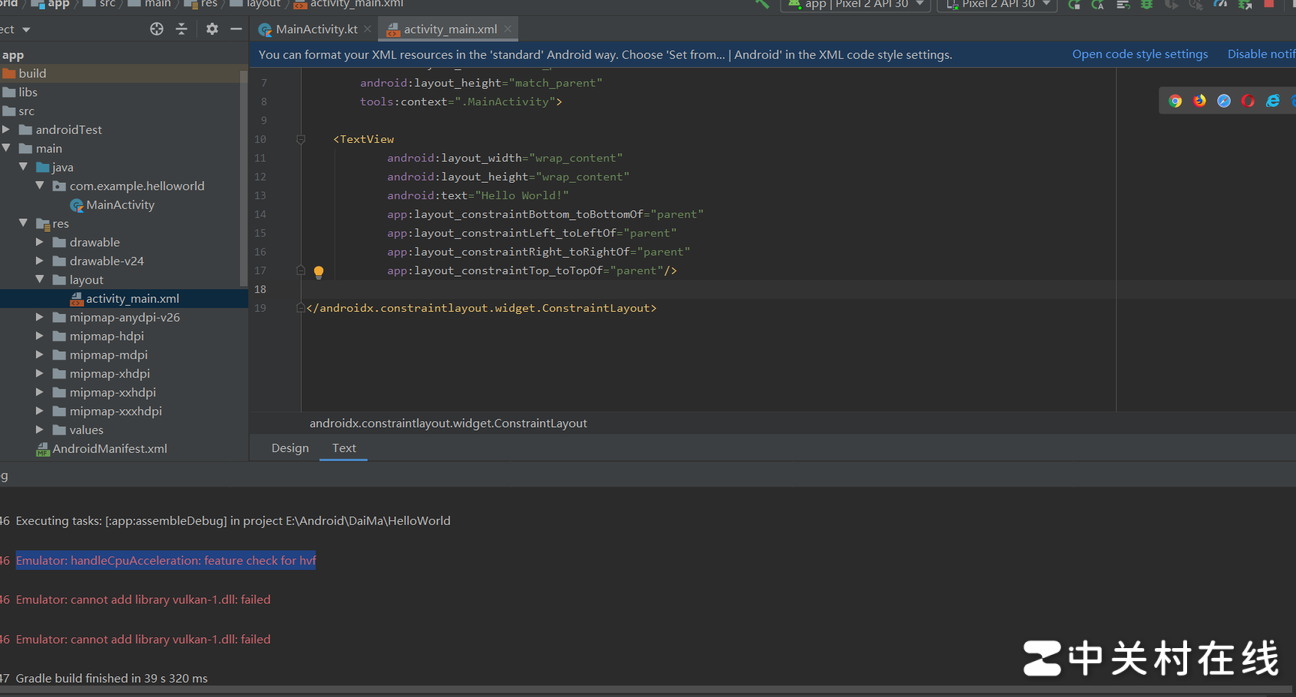The image size is (1296, 697).
Task: Click the intention lightbulb in the editor gutter
Action: click(x=318, y=271)
